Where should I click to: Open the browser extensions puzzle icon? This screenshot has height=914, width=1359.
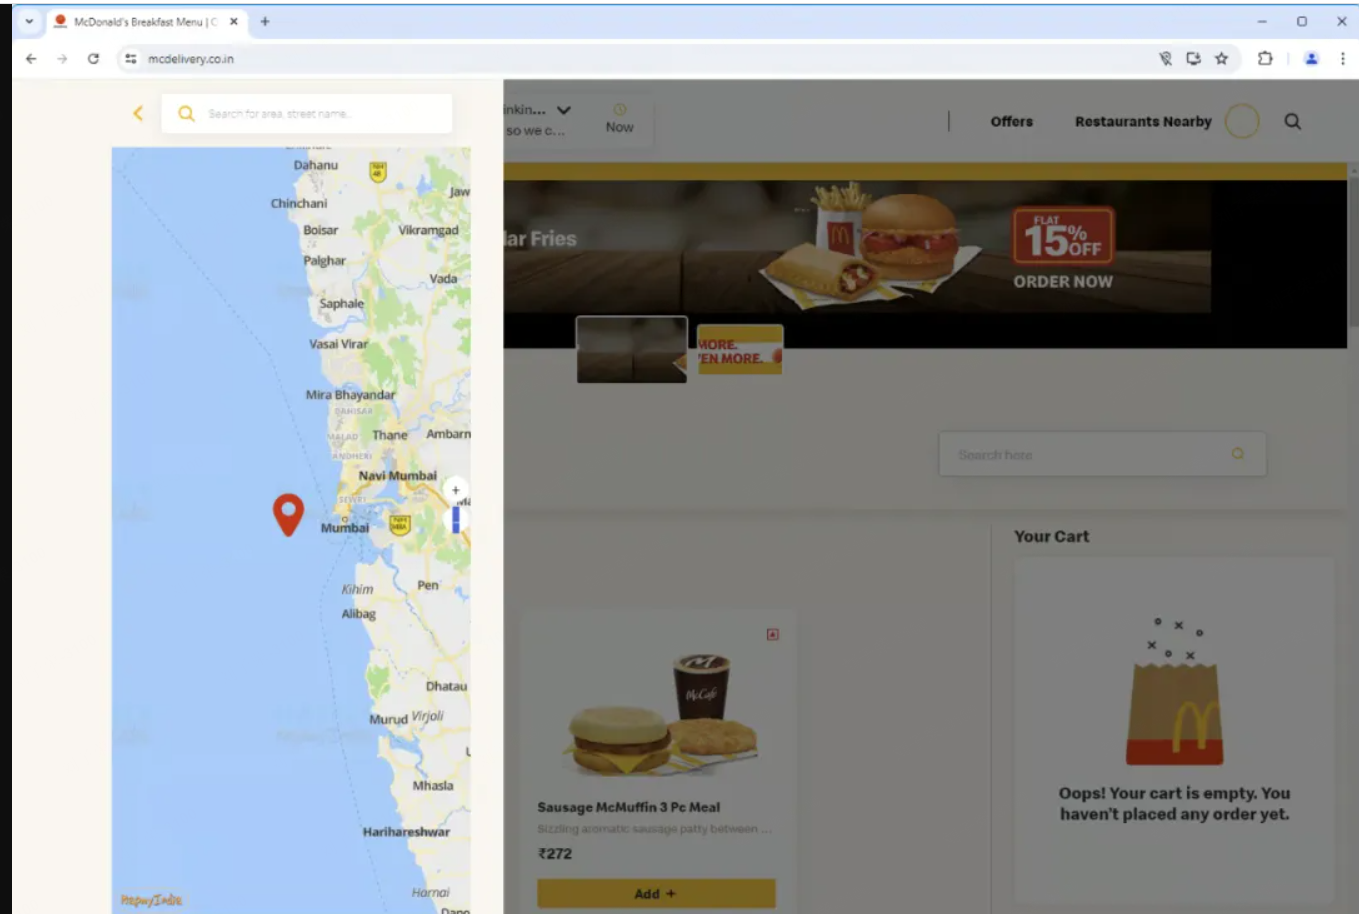tap(1265, 59)
